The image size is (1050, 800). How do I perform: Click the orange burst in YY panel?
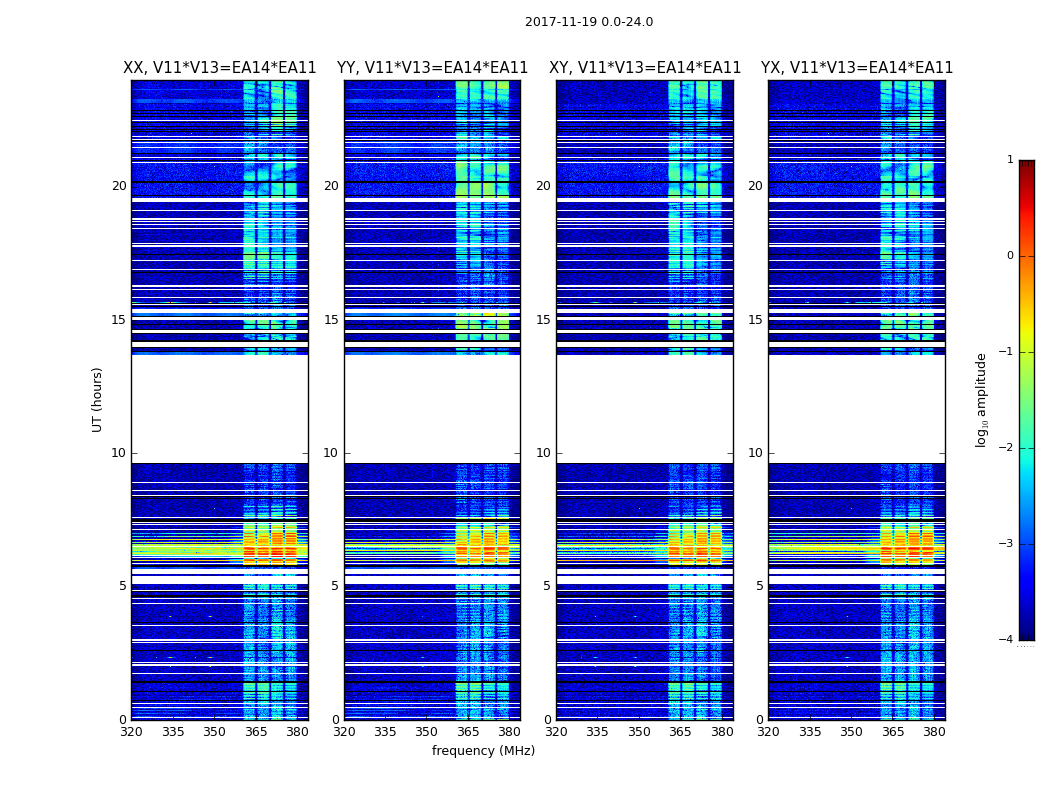(482, 546)
